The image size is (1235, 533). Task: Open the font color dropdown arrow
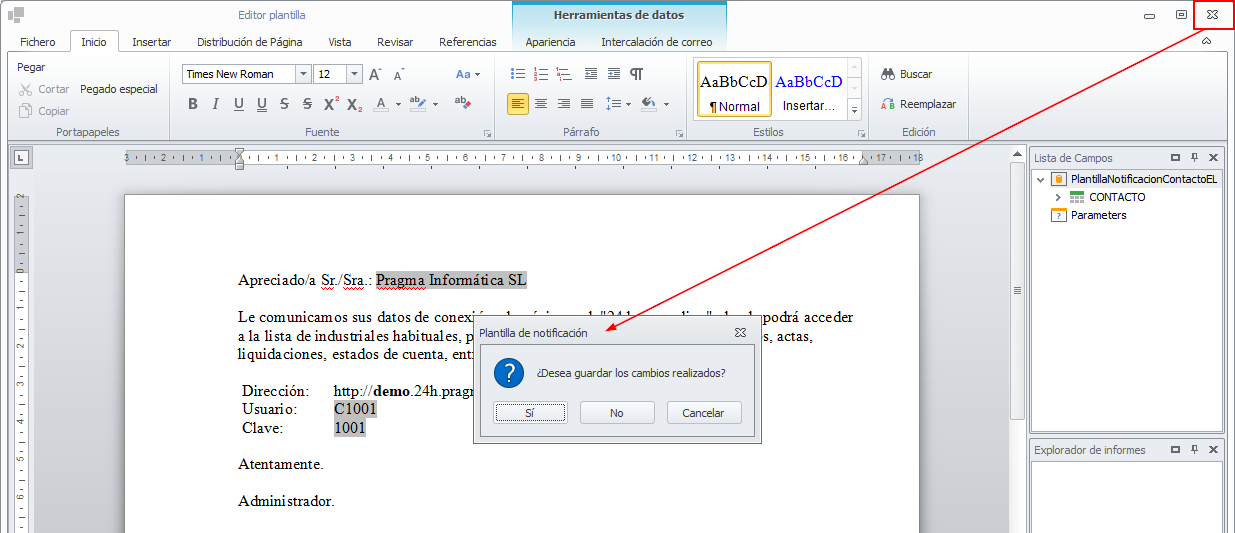click(x=398, y=104)
